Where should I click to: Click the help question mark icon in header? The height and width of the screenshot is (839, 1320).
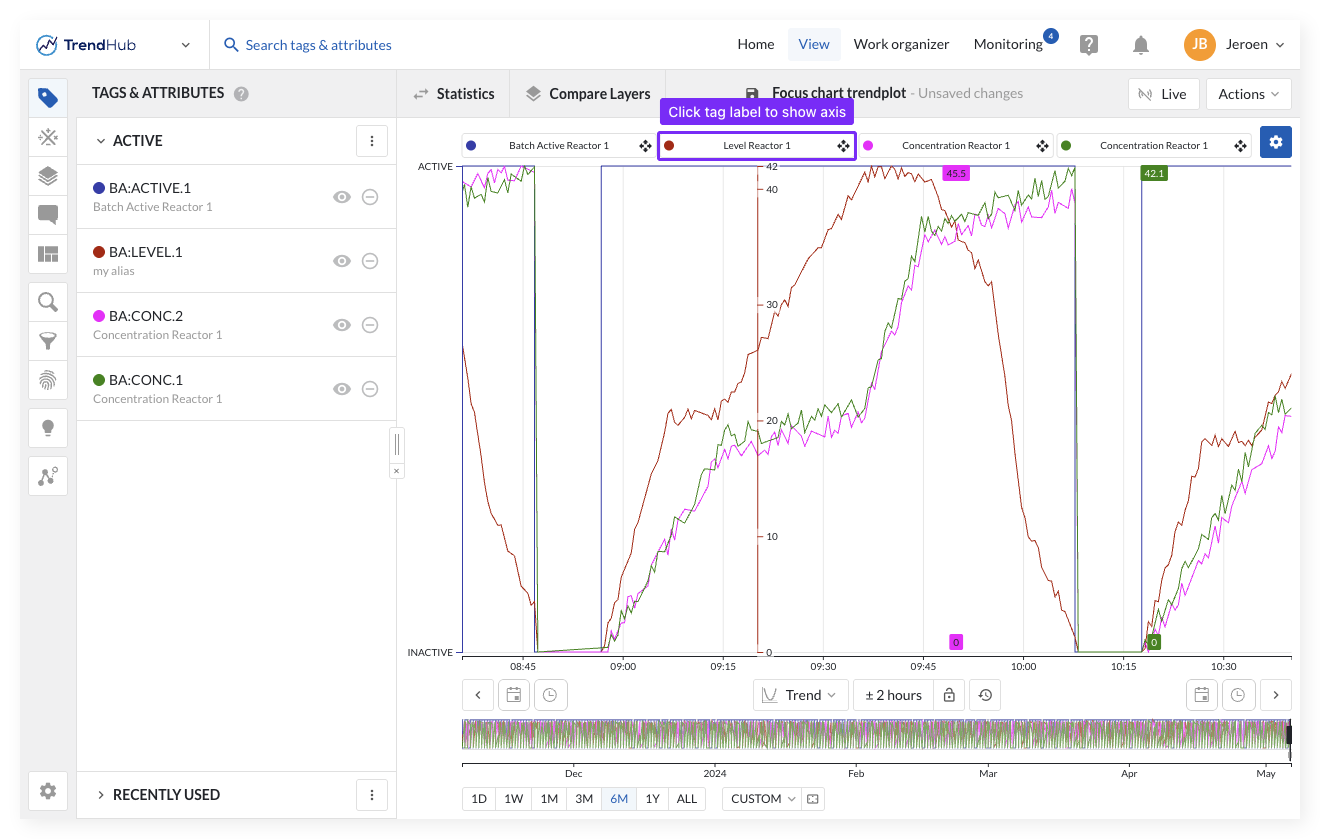(1089, 45)
